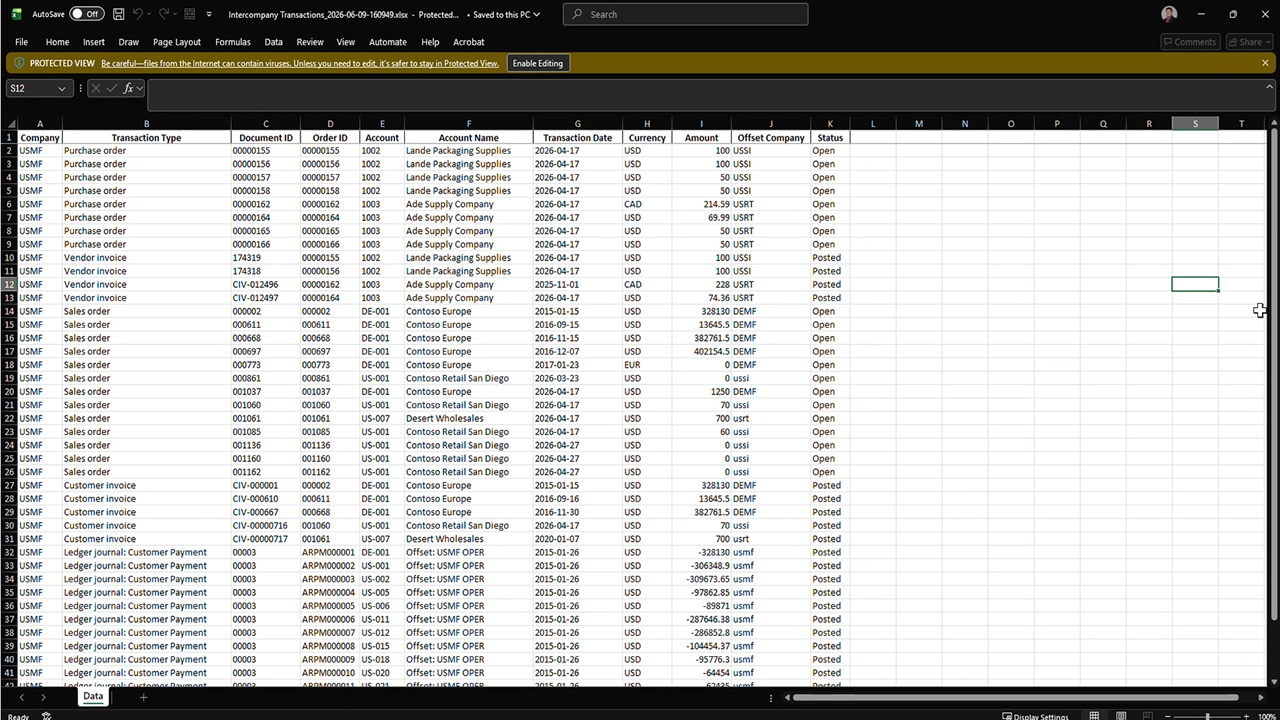
Task: Toggle the AutoSave switch
Action: [x=87, y=14]
